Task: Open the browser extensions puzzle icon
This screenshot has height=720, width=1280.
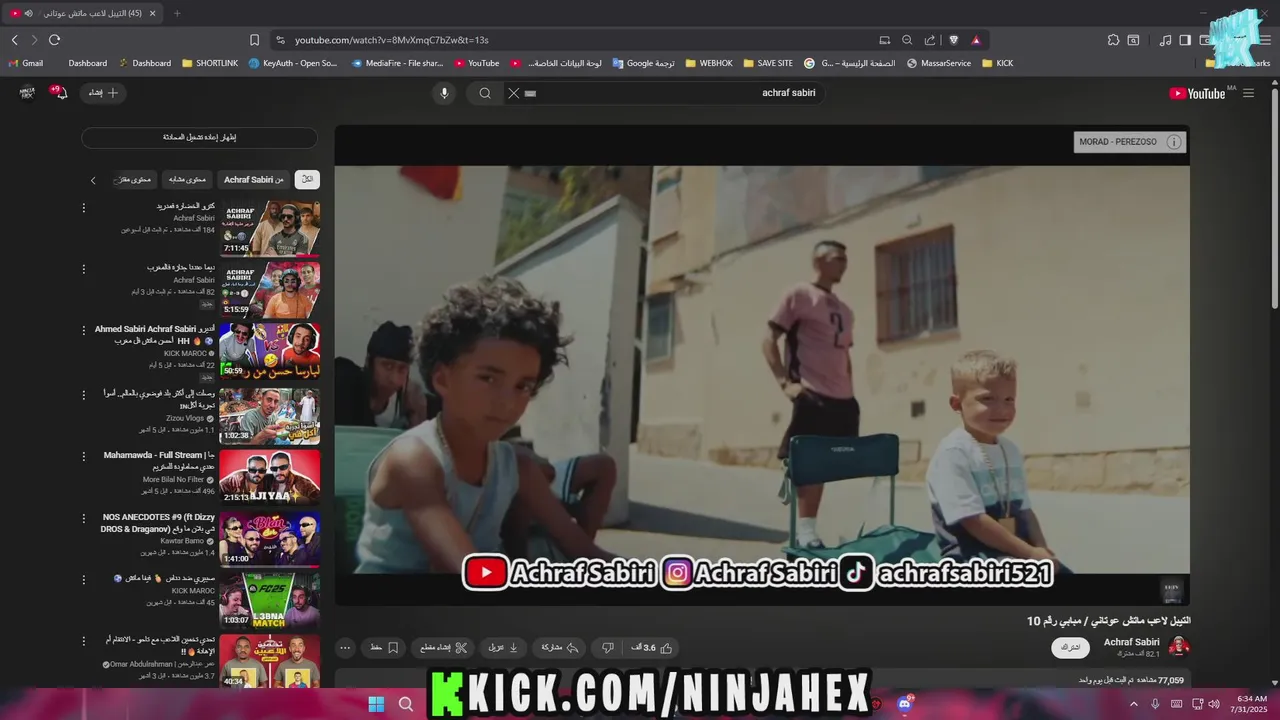Action: click(1113, 40)
